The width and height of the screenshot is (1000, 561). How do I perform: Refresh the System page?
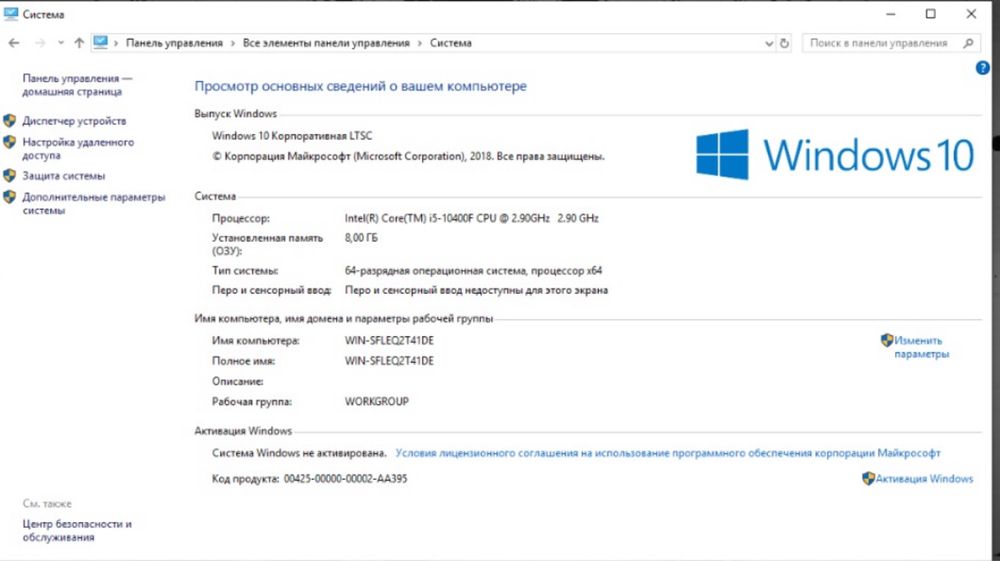784,43
